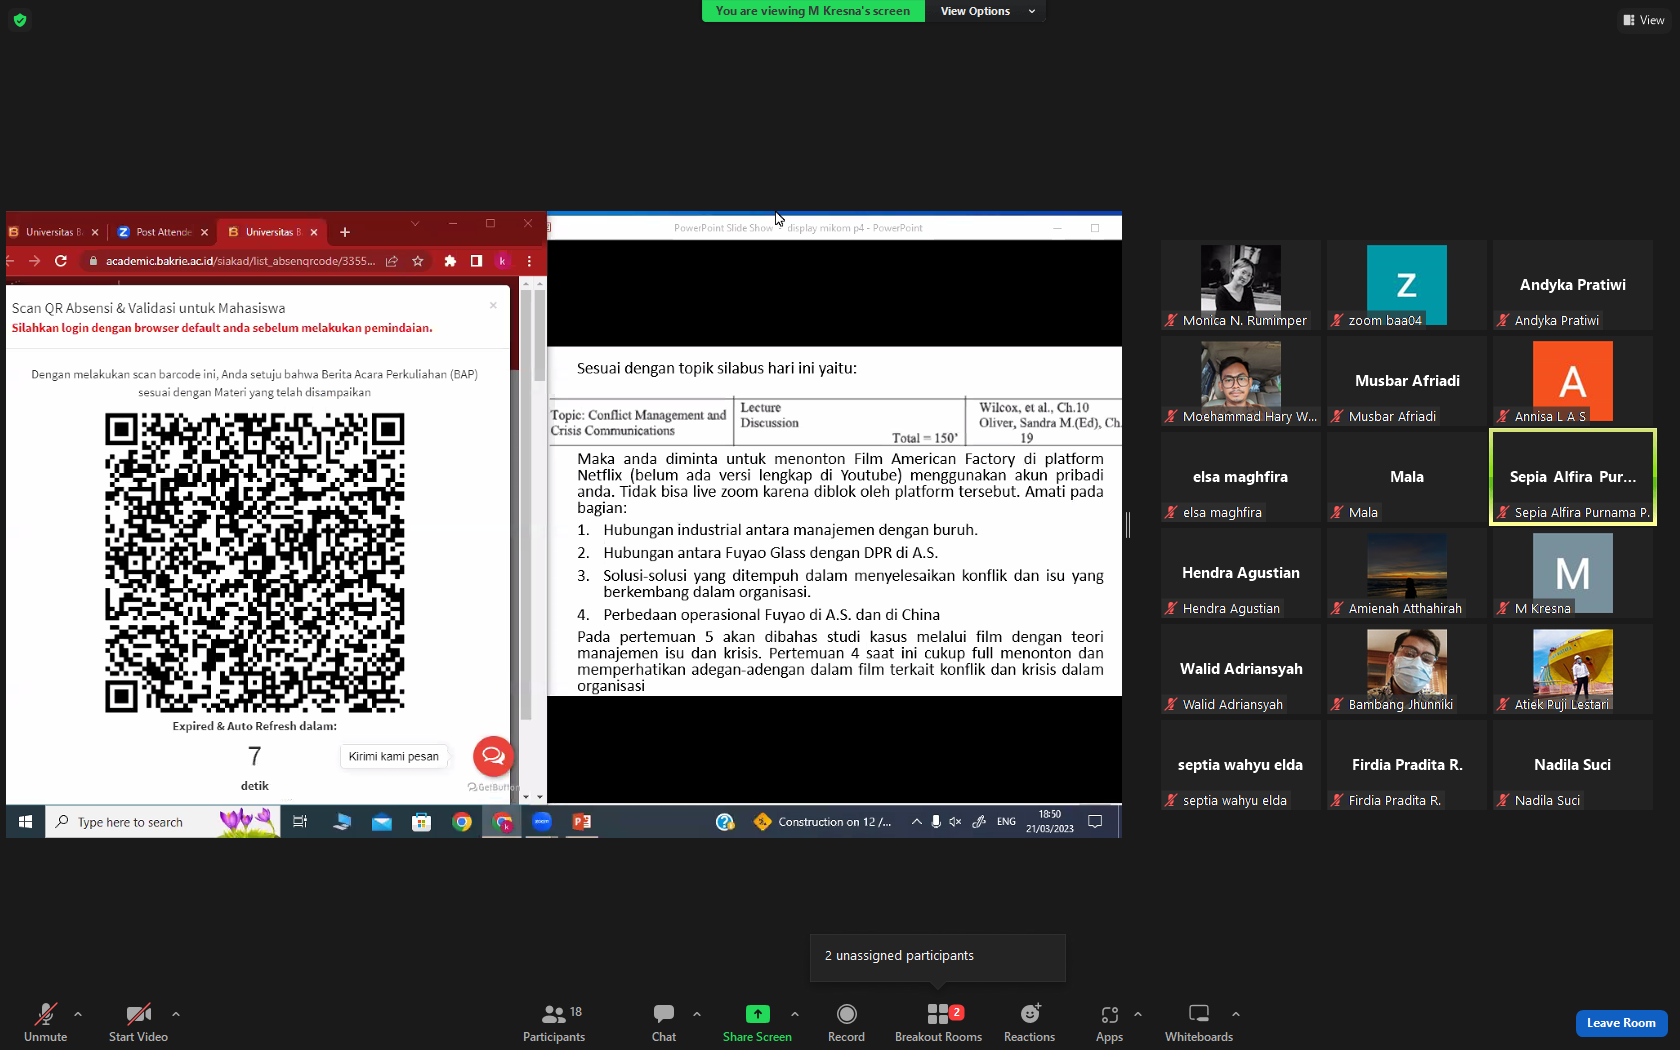Click the browser page vertical scrollbar
1680x1050 pixels.
(x=540, y=540)
